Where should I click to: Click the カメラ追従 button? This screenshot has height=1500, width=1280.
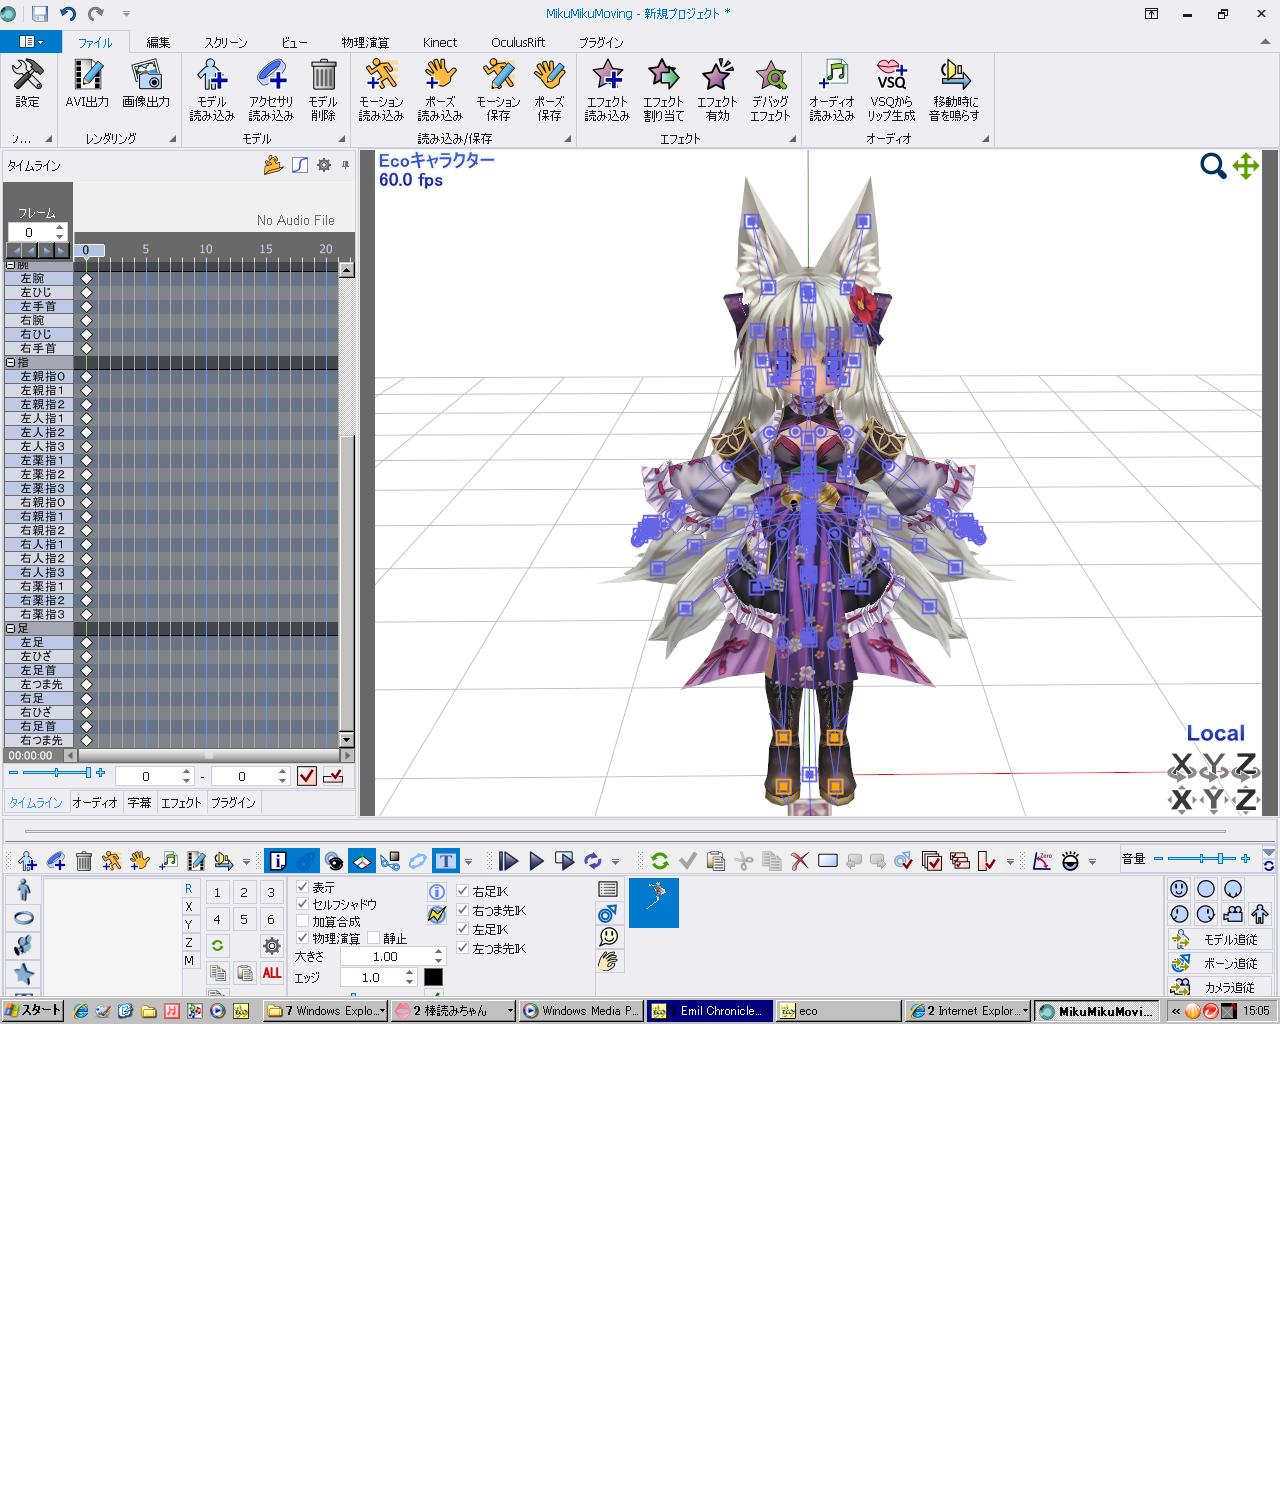click(1220, 986)
